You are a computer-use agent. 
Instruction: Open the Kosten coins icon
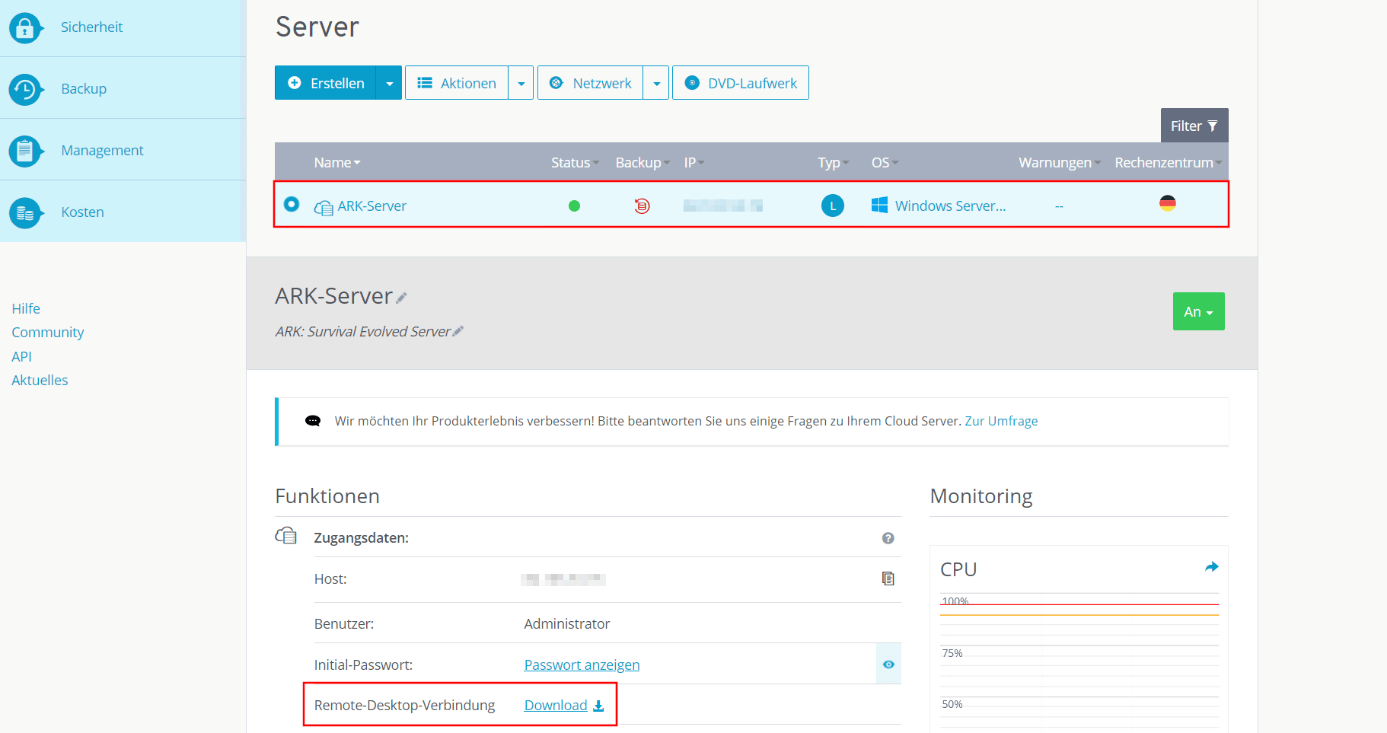coord(25,213)
